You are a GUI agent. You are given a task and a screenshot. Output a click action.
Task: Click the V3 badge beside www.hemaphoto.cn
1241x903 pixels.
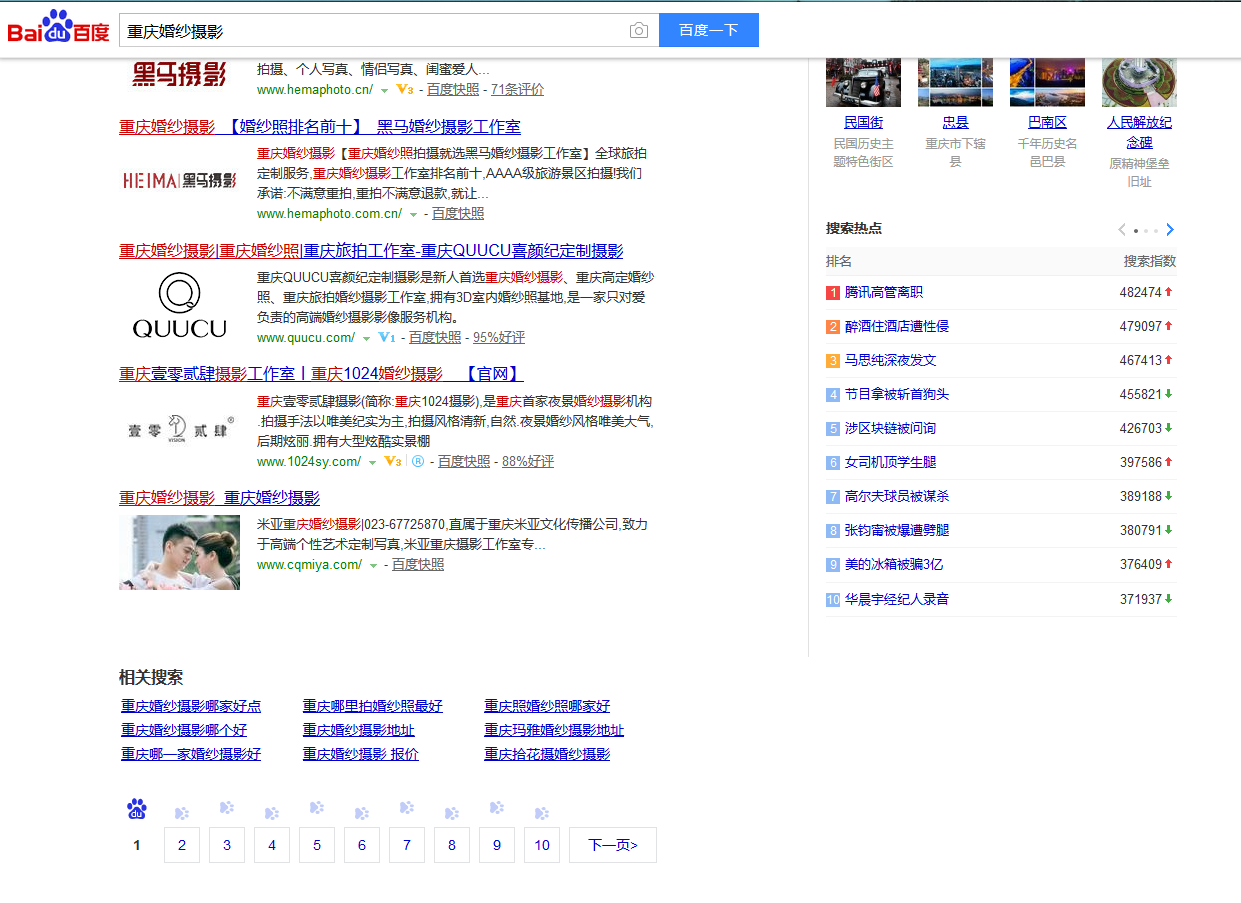(405, 89)
